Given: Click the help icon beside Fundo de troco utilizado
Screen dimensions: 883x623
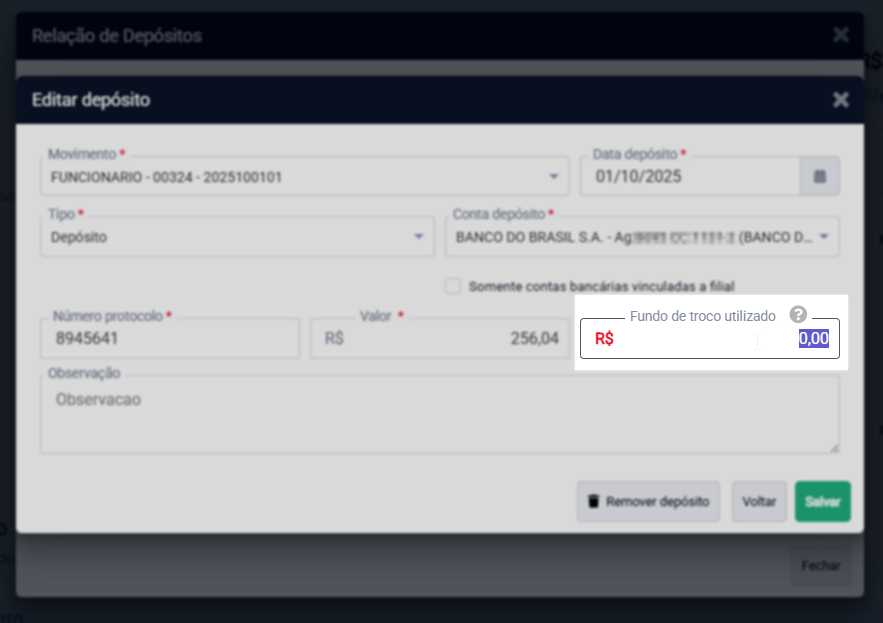Looking at the screenshot, I should tap(798, 314).
